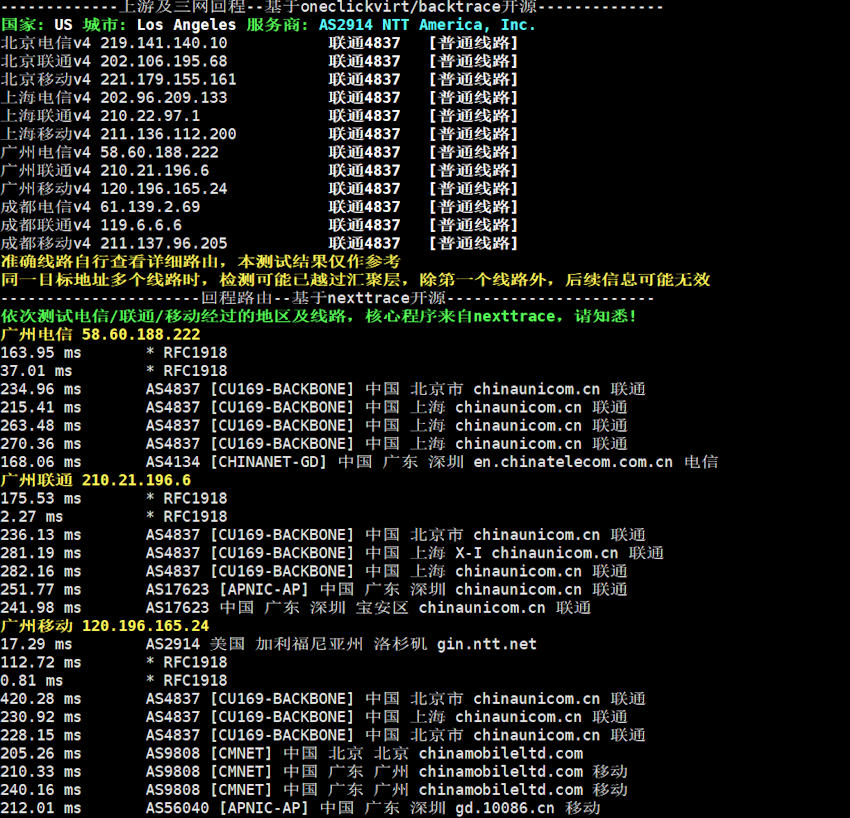Select the IP 58.60.188.222 in the backtrace table

(x=159, y=152)
